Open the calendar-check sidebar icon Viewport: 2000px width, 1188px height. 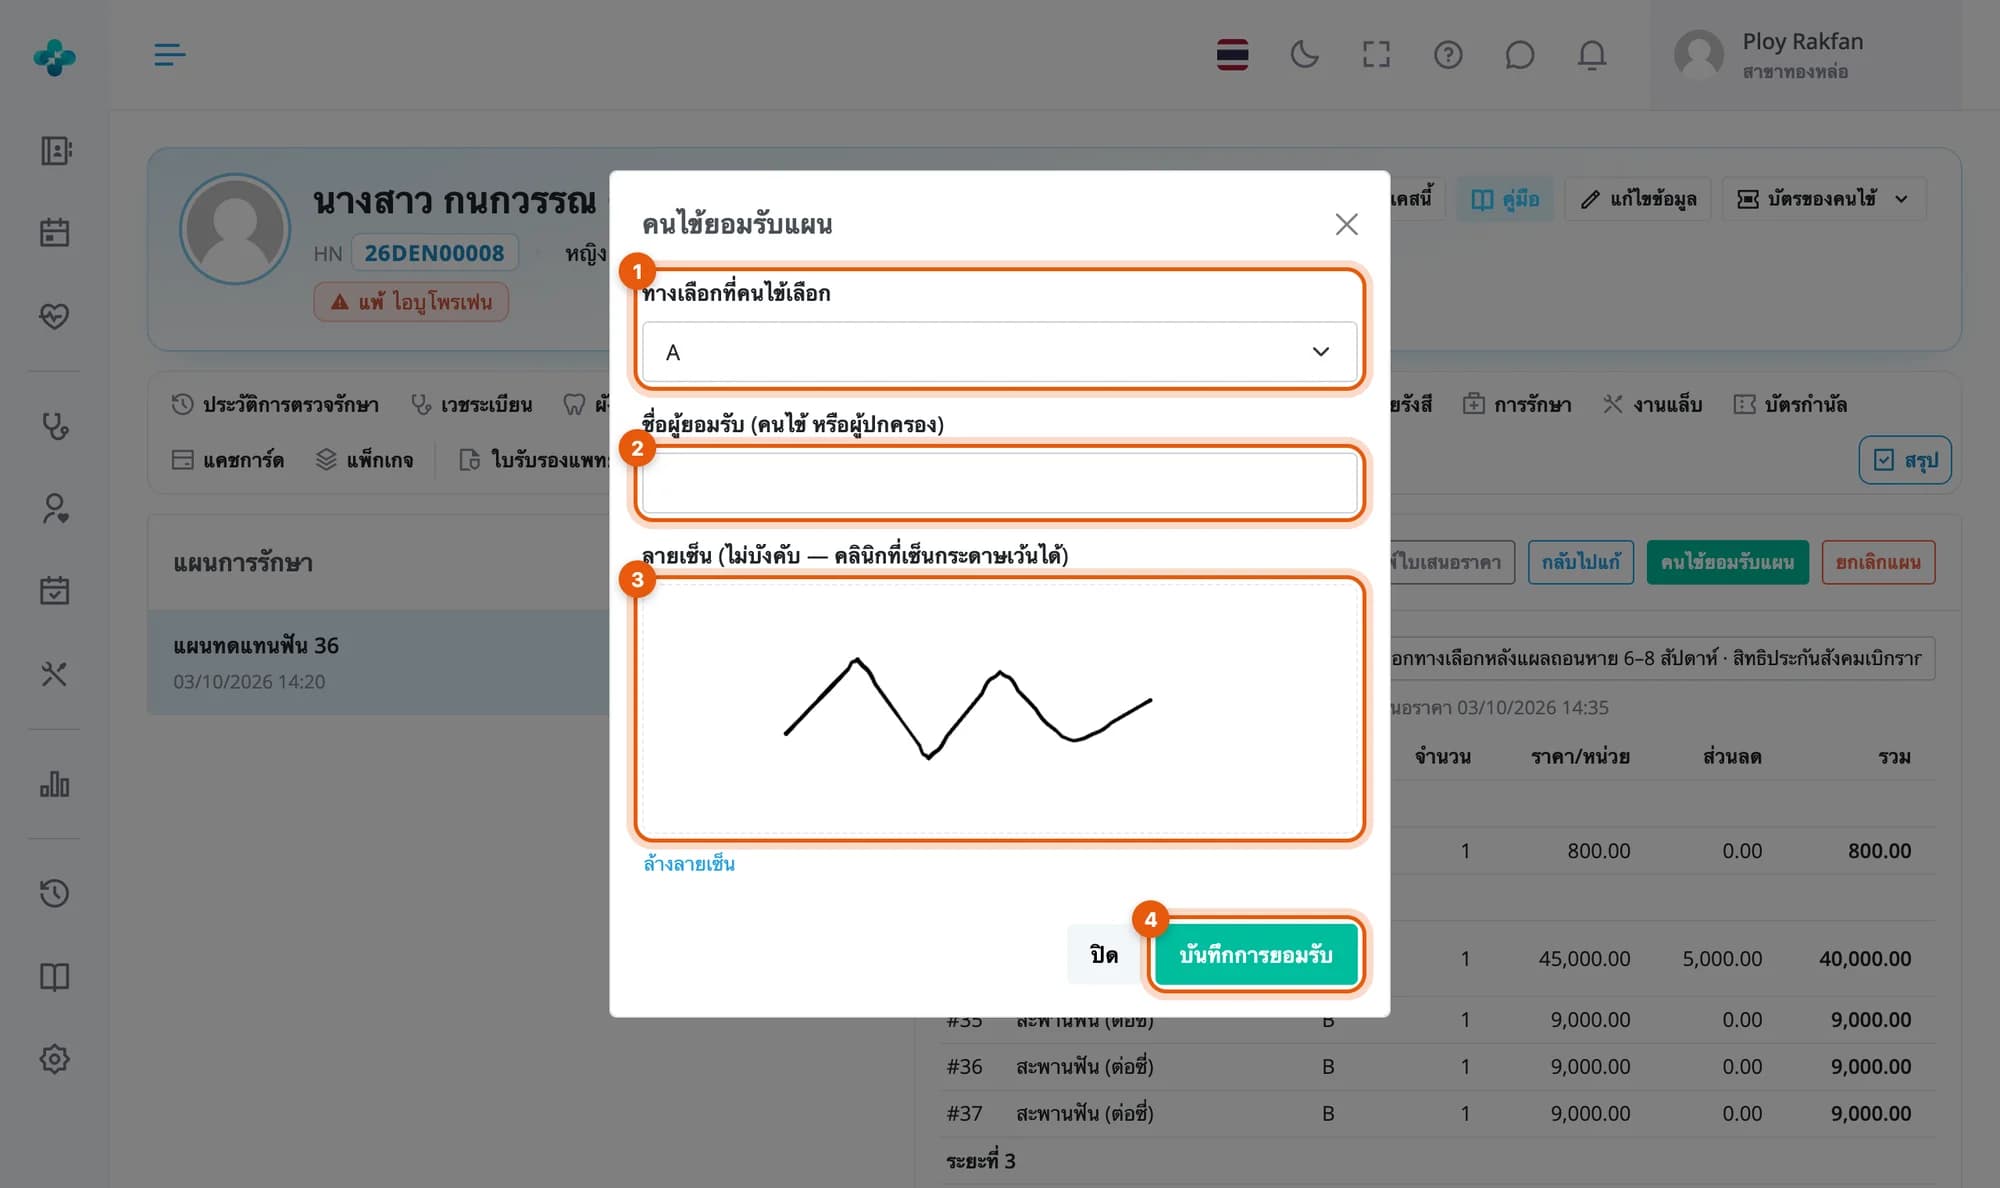55,591
